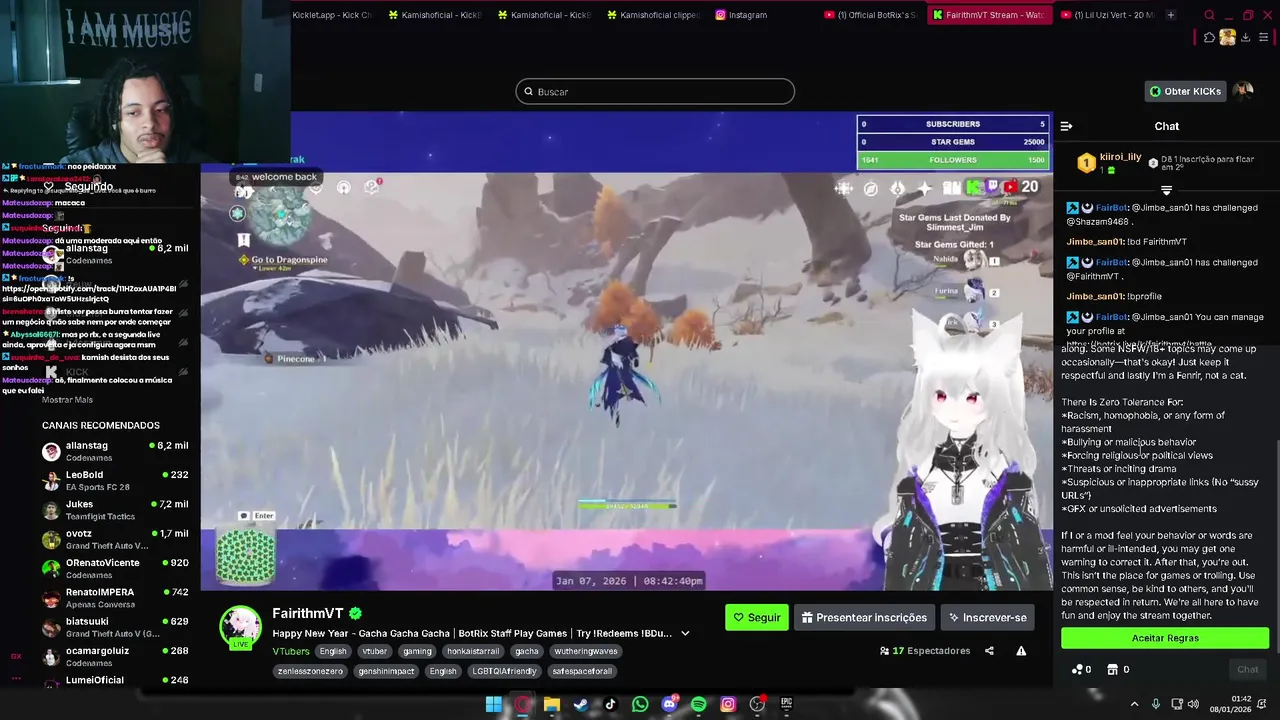The width and height of the screenshot is (1280, 720).
Task: Click the report warning triangle icon
Action: click(1021, 651)
